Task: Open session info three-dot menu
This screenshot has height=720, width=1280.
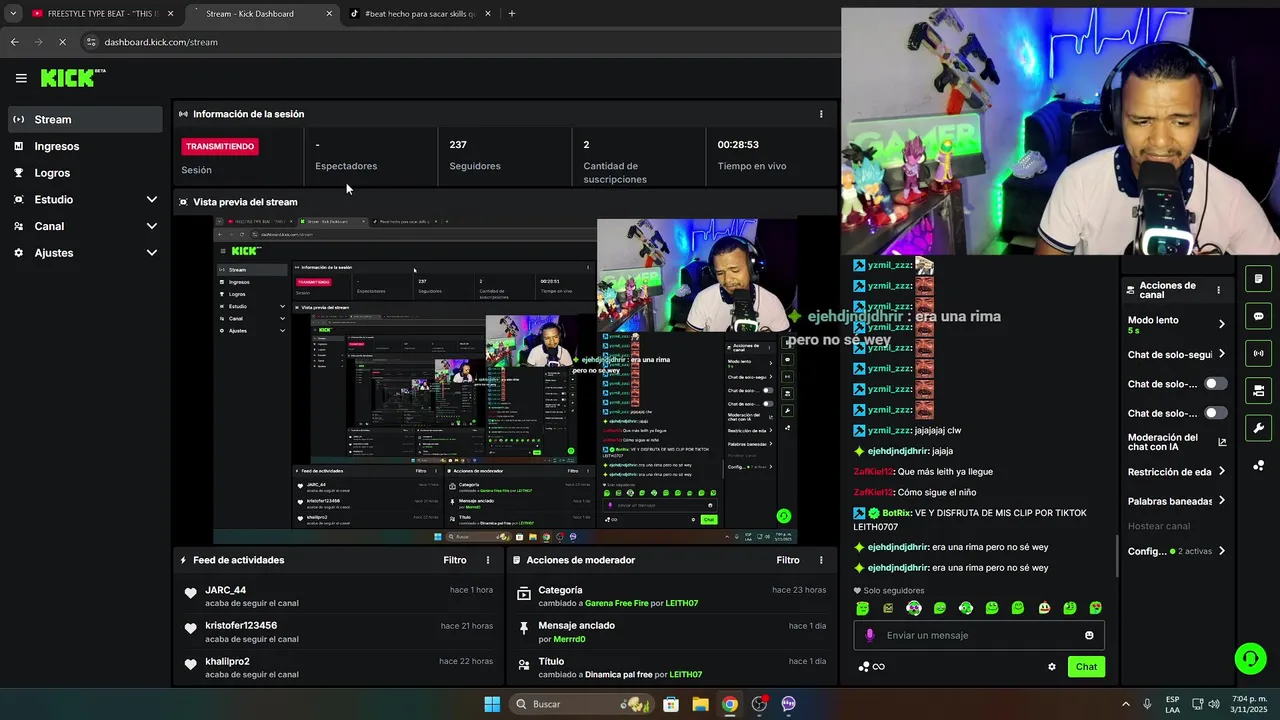Action: 821,114
